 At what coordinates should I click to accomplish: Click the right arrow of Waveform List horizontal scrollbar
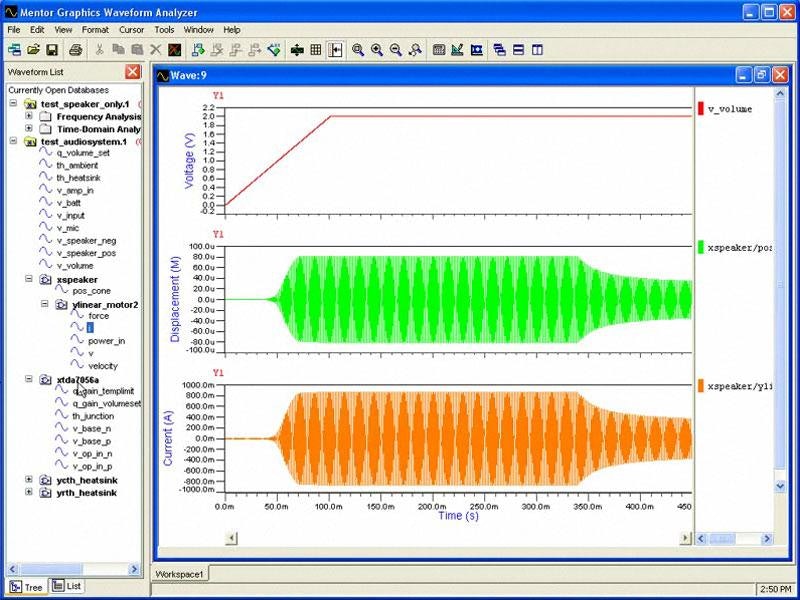(x=134, y=568)
